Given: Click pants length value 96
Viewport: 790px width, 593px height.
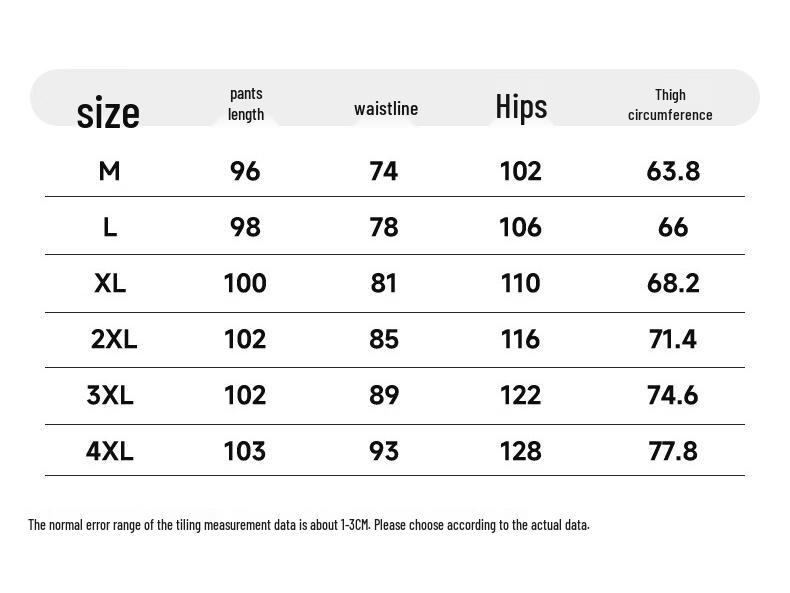Looking at the screenshot, I should (x=245, y=171).
